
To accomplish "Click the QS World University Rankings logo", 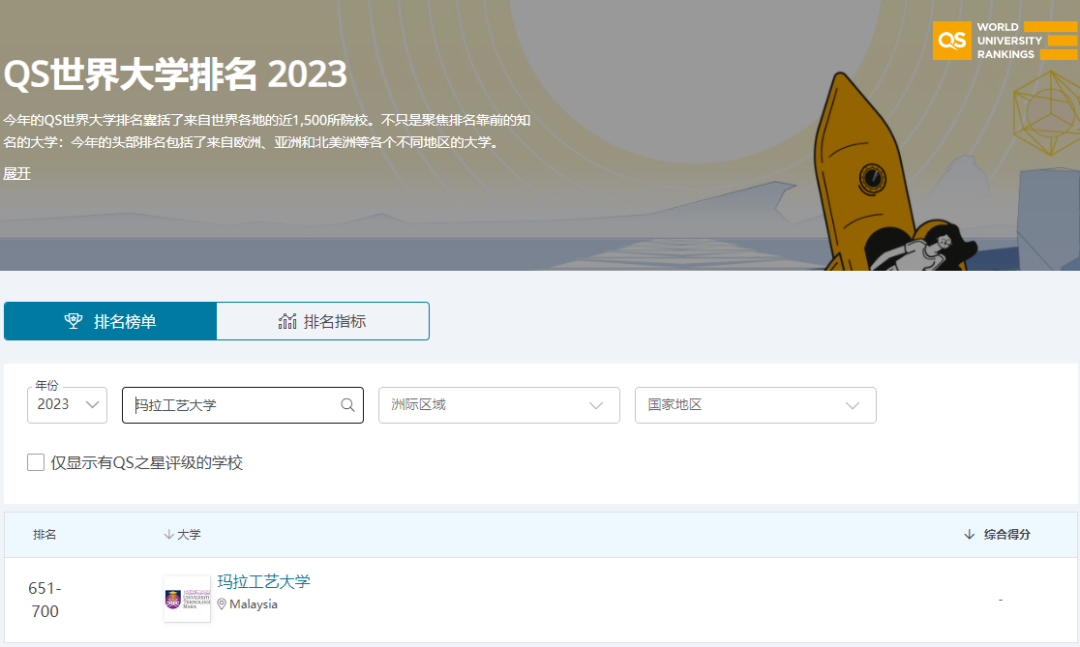I will tap(1005, 41).
